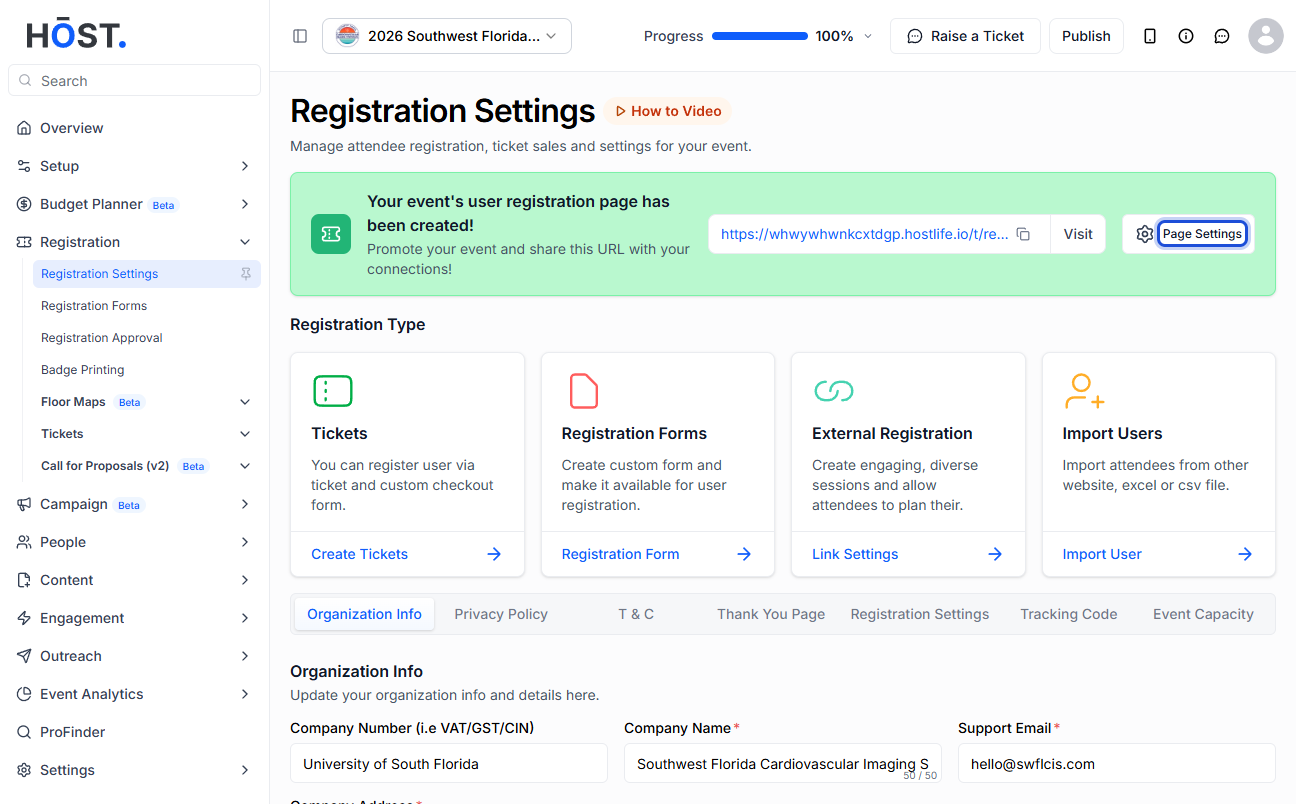
Task: Expand the Content menu chevron
Action: point(245,580)
